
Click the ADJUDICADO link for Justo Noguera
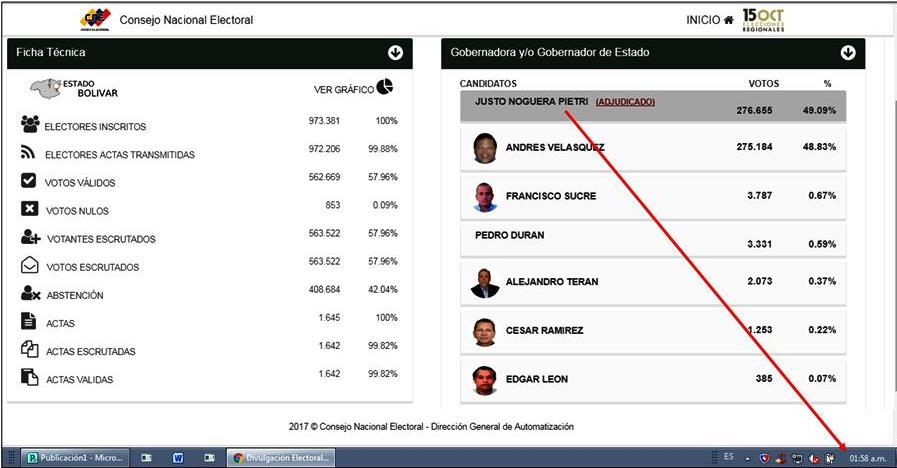625,101
